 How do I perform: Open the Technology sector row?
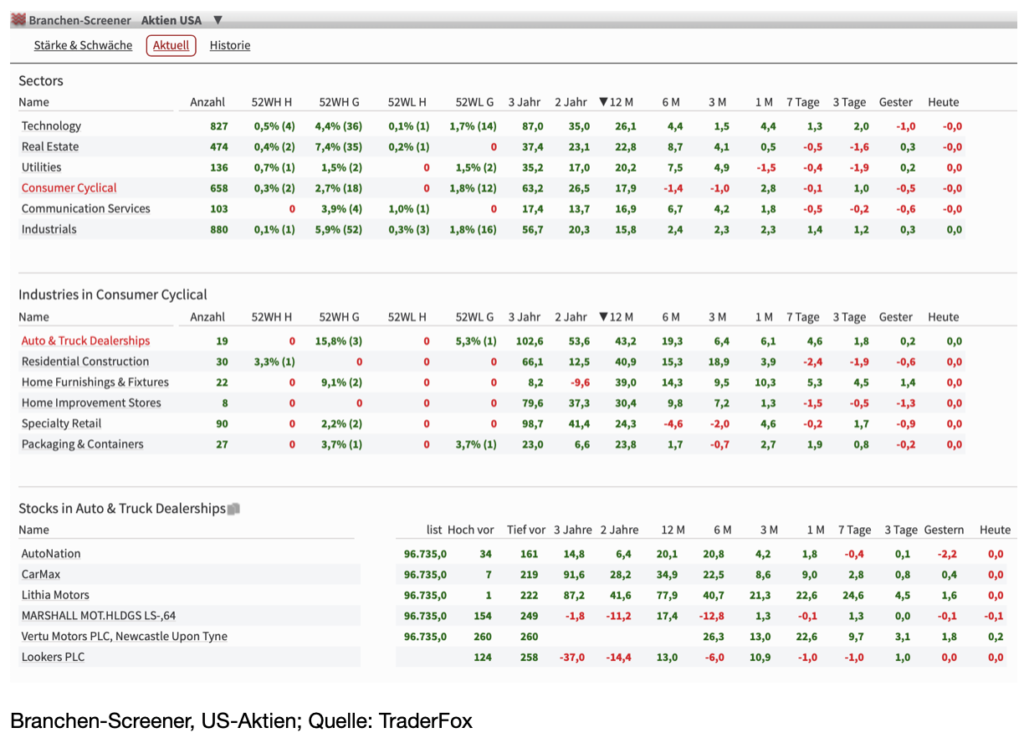pyautogui.click(x=51, y=126)
